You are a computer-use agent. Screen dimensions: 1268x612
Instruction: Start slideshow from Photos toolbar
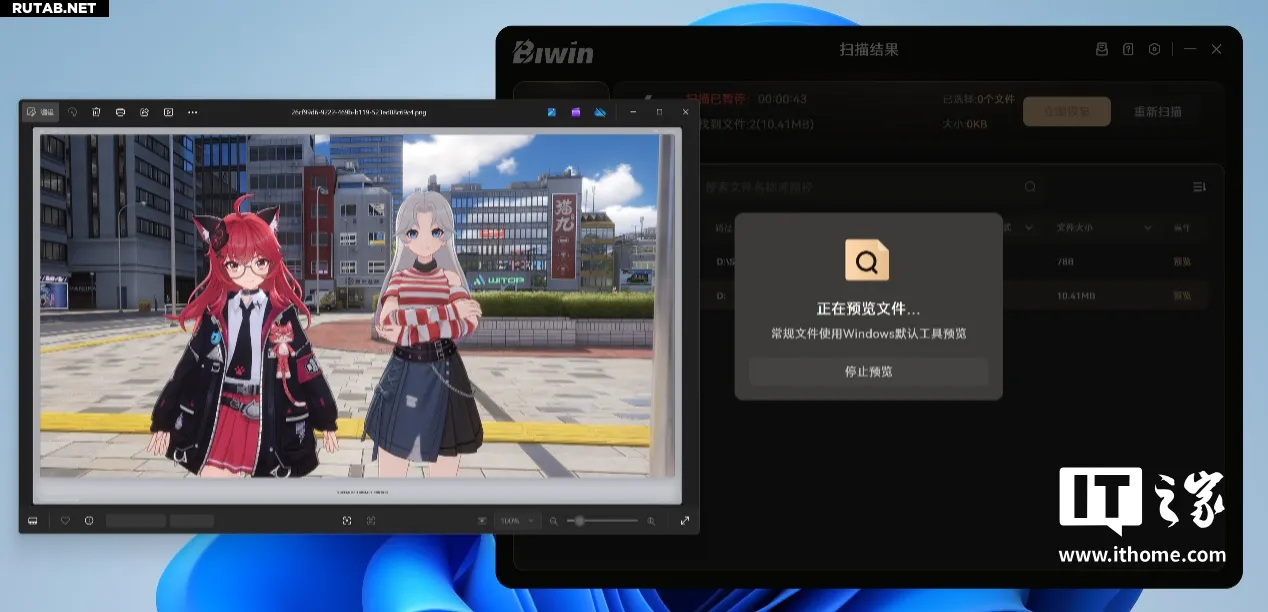[168, 112]
